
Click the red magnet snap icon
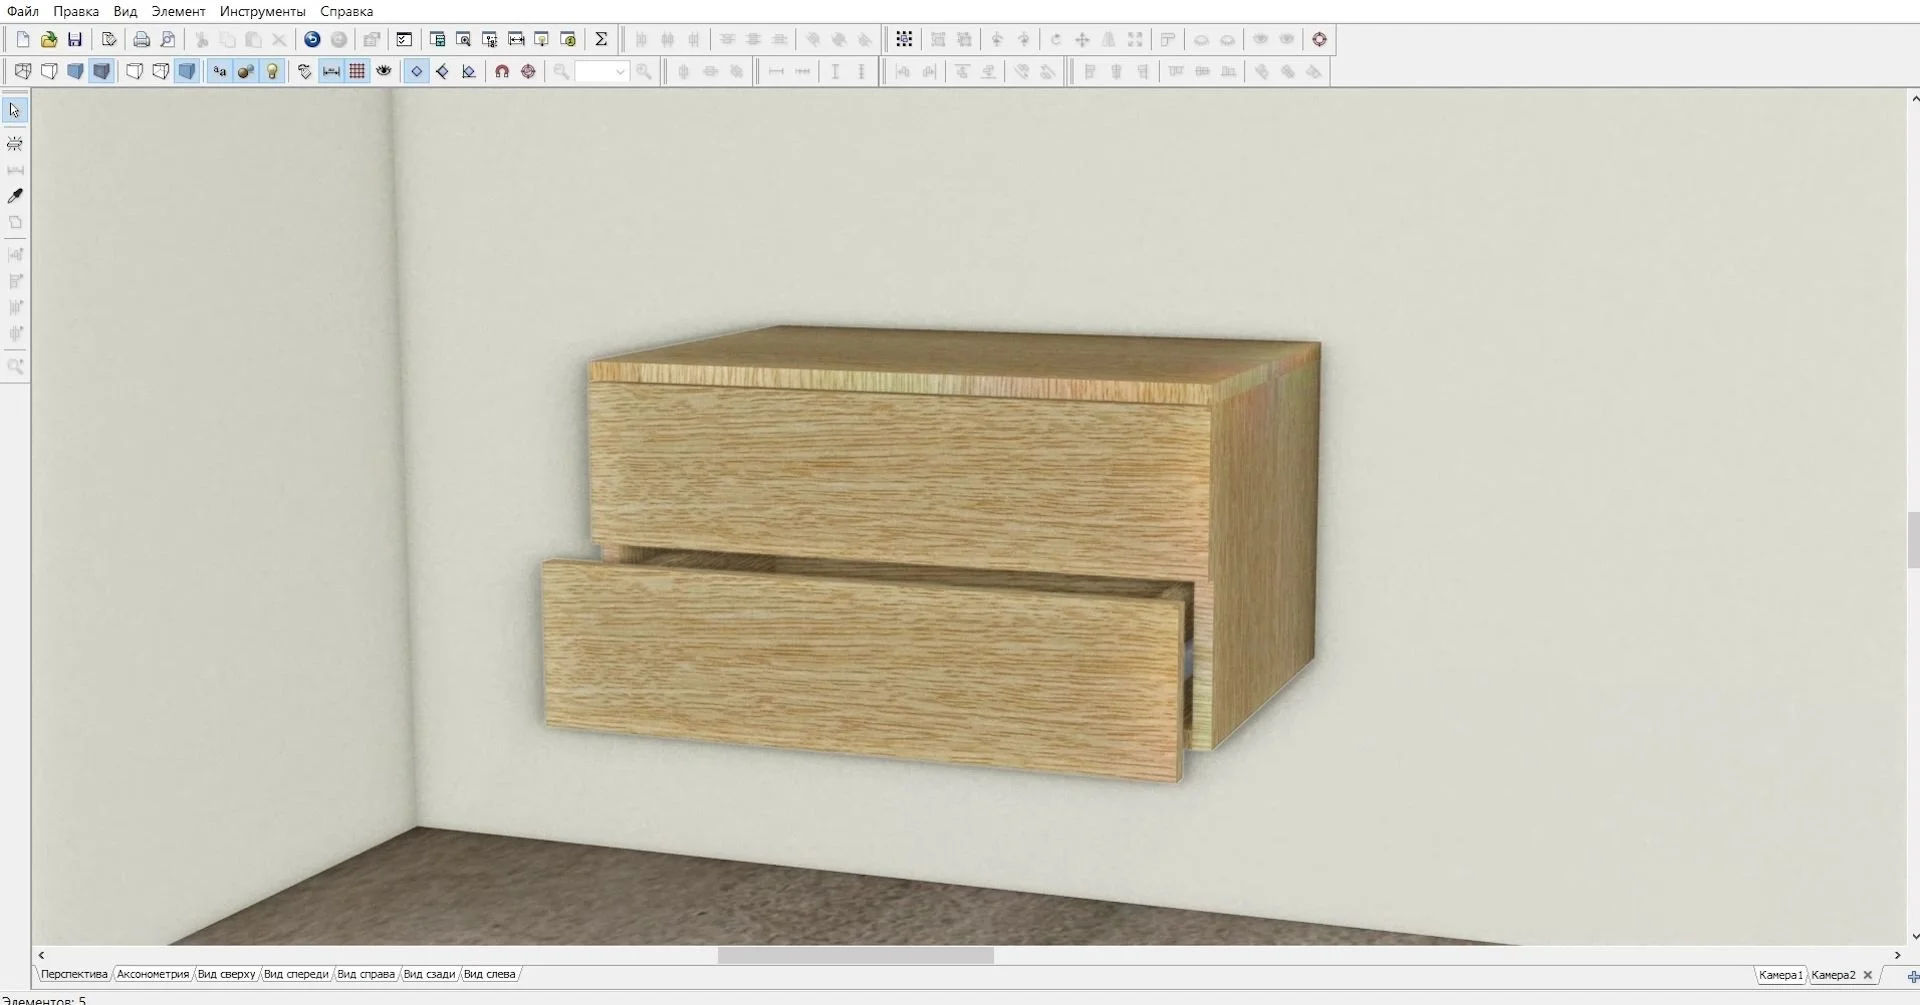click(x=502, y=72)
